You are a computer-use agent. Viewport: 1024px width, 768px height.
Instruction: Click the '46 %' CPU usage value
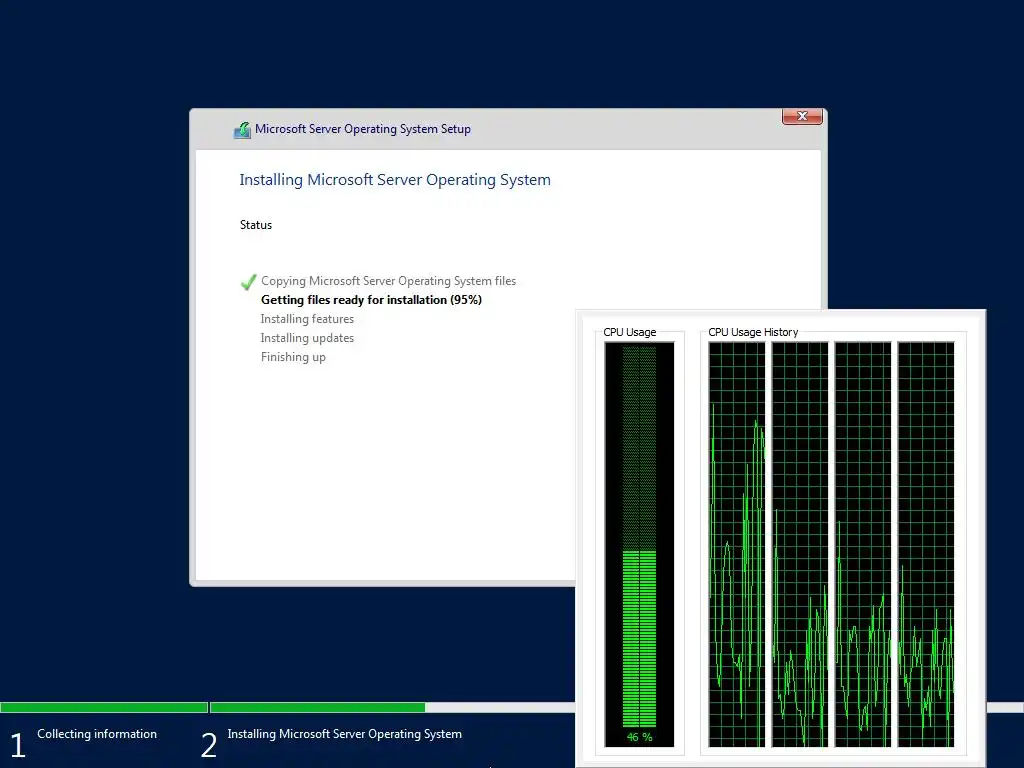point(639,737)
